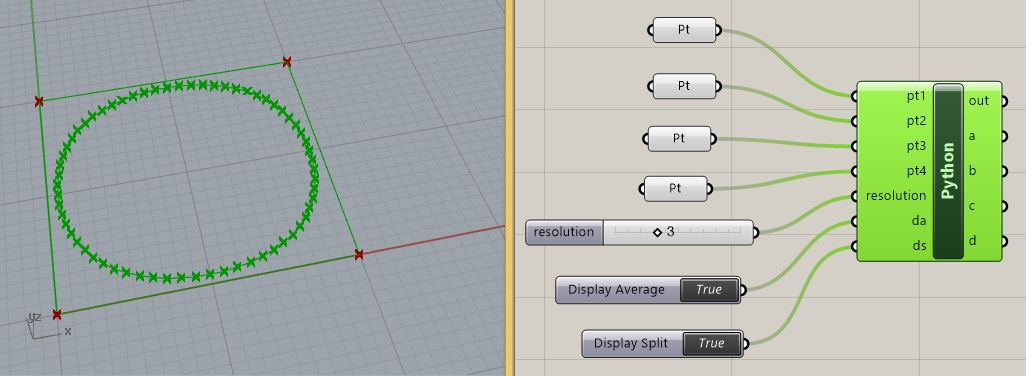Select the red corner point where the red axis line starts
The image size is (1026, 376).
coord(359,254)
